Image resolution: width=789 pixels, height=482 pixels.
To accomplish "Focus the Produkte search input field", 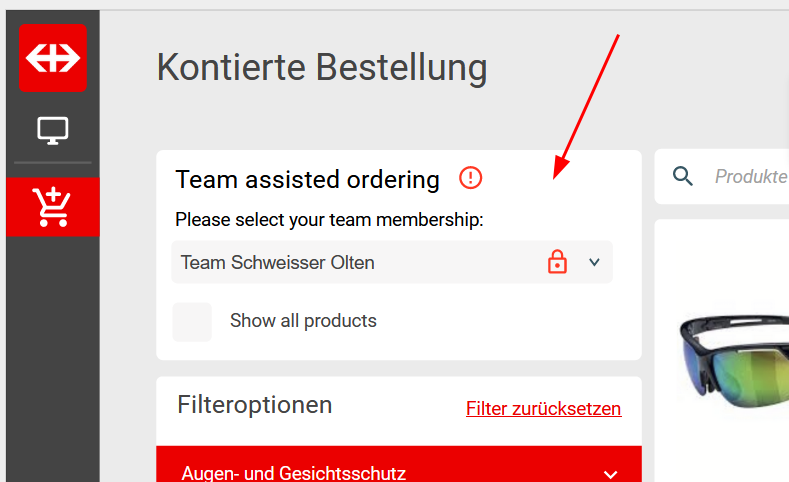I will pos(750,177).
